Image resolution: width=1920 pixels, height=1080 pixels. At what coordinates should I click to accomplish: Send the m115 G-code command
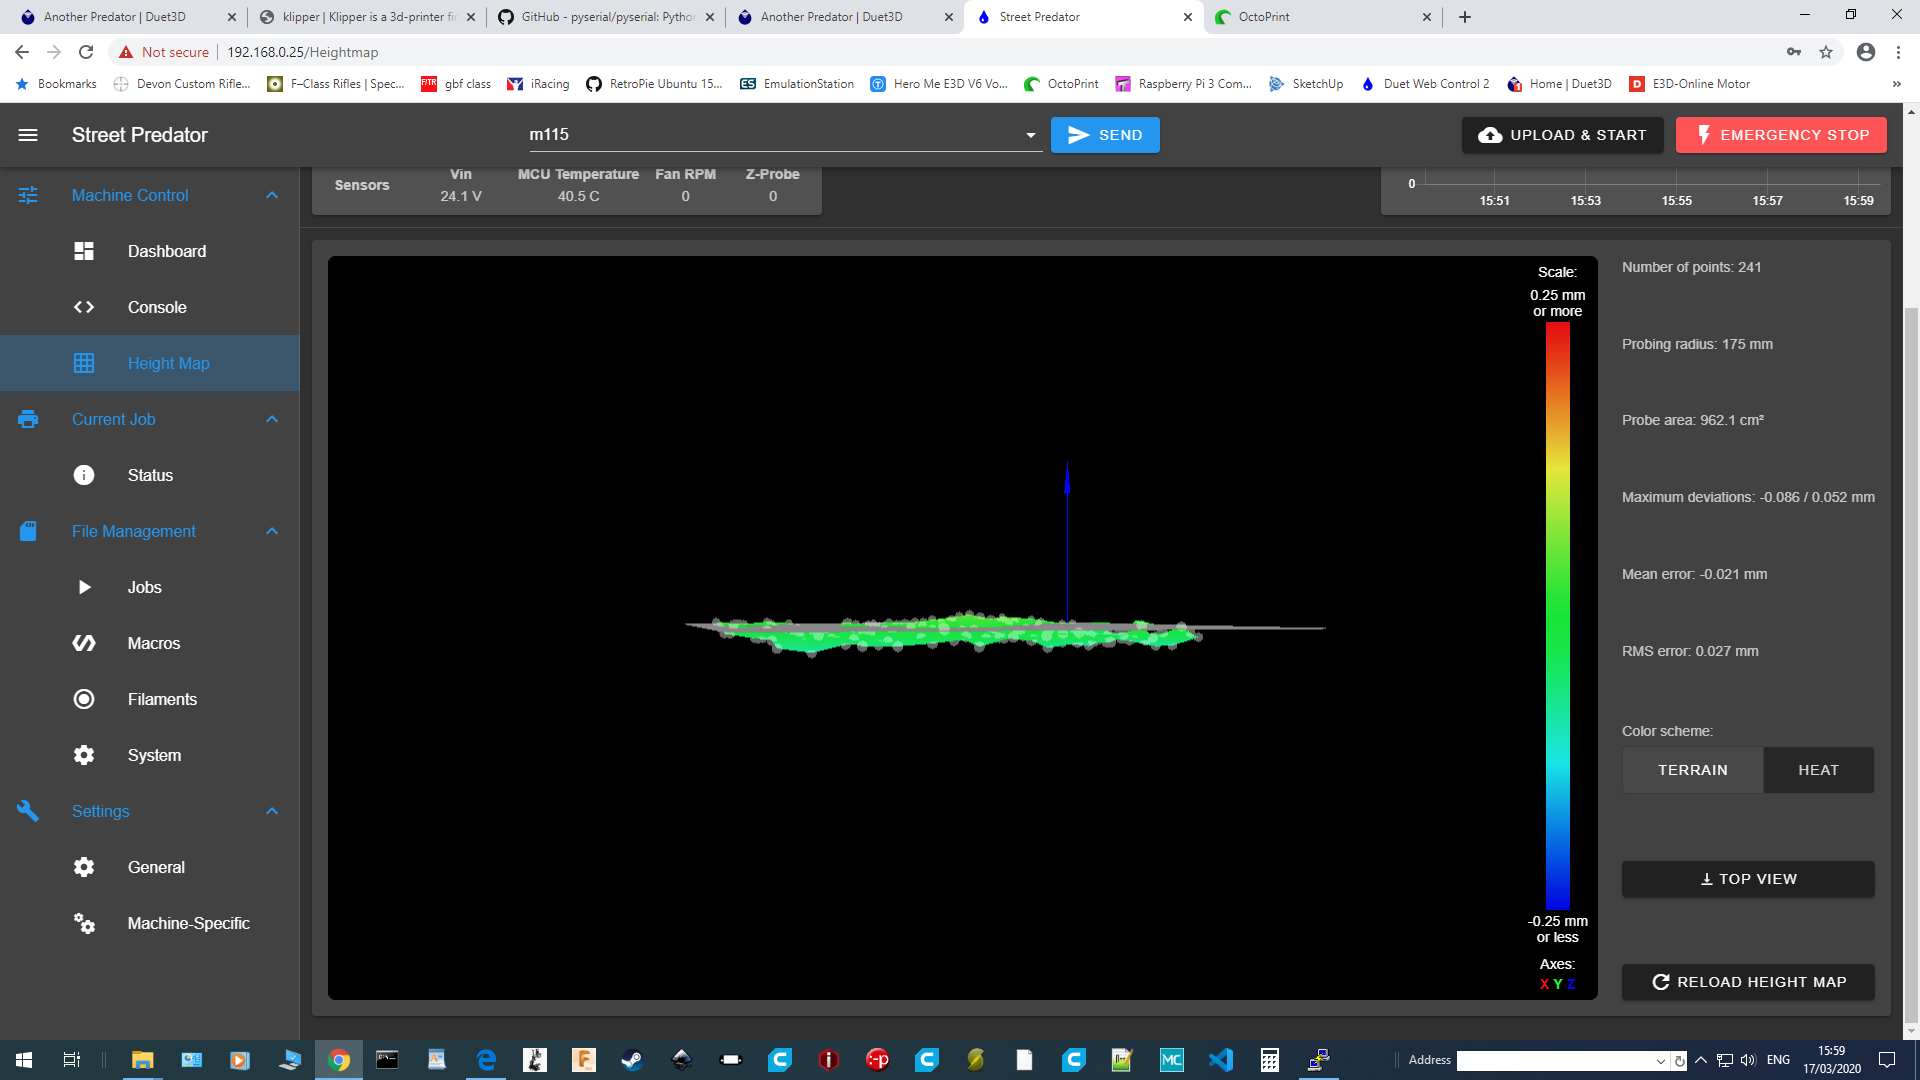pos(1105,135)
